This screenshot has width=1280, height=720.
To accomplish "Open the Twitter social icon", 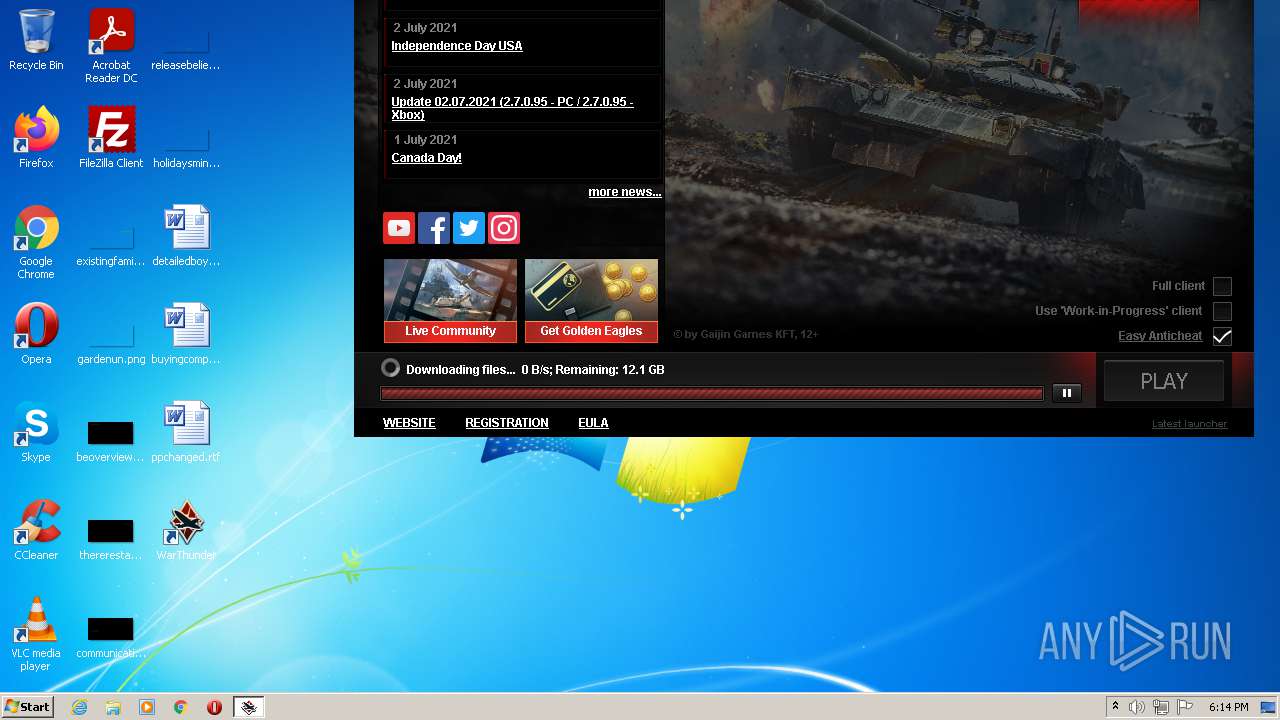I will (469, 228).
